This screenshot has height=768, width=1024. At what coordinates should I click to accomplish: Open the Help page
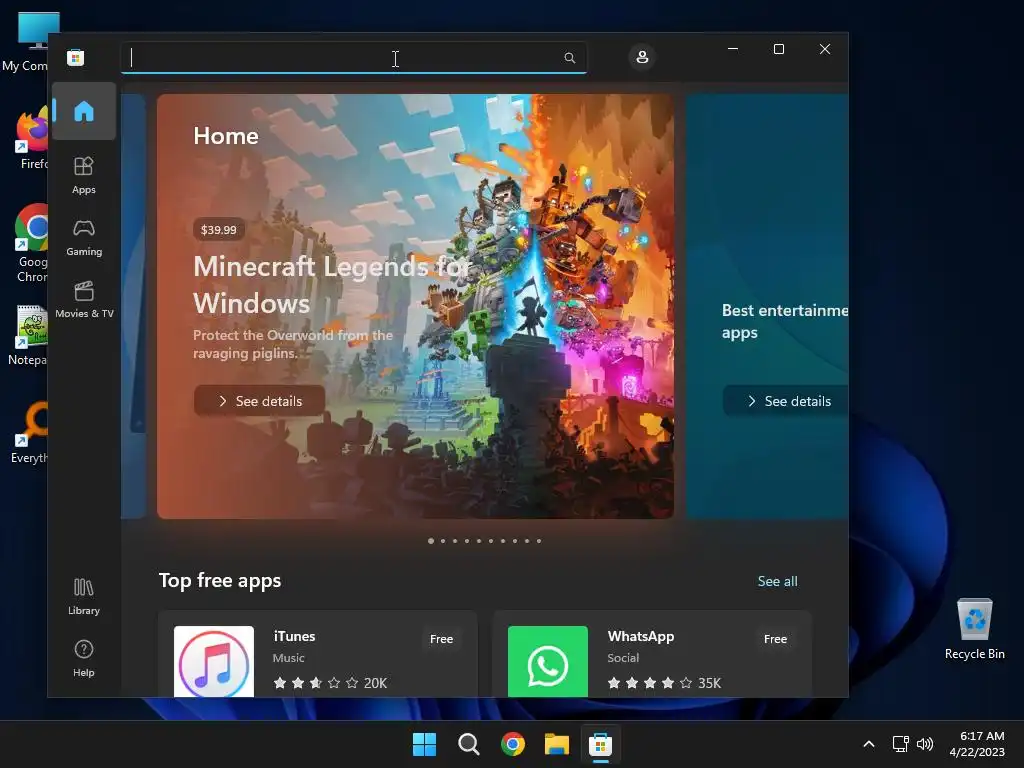(84, 658)
